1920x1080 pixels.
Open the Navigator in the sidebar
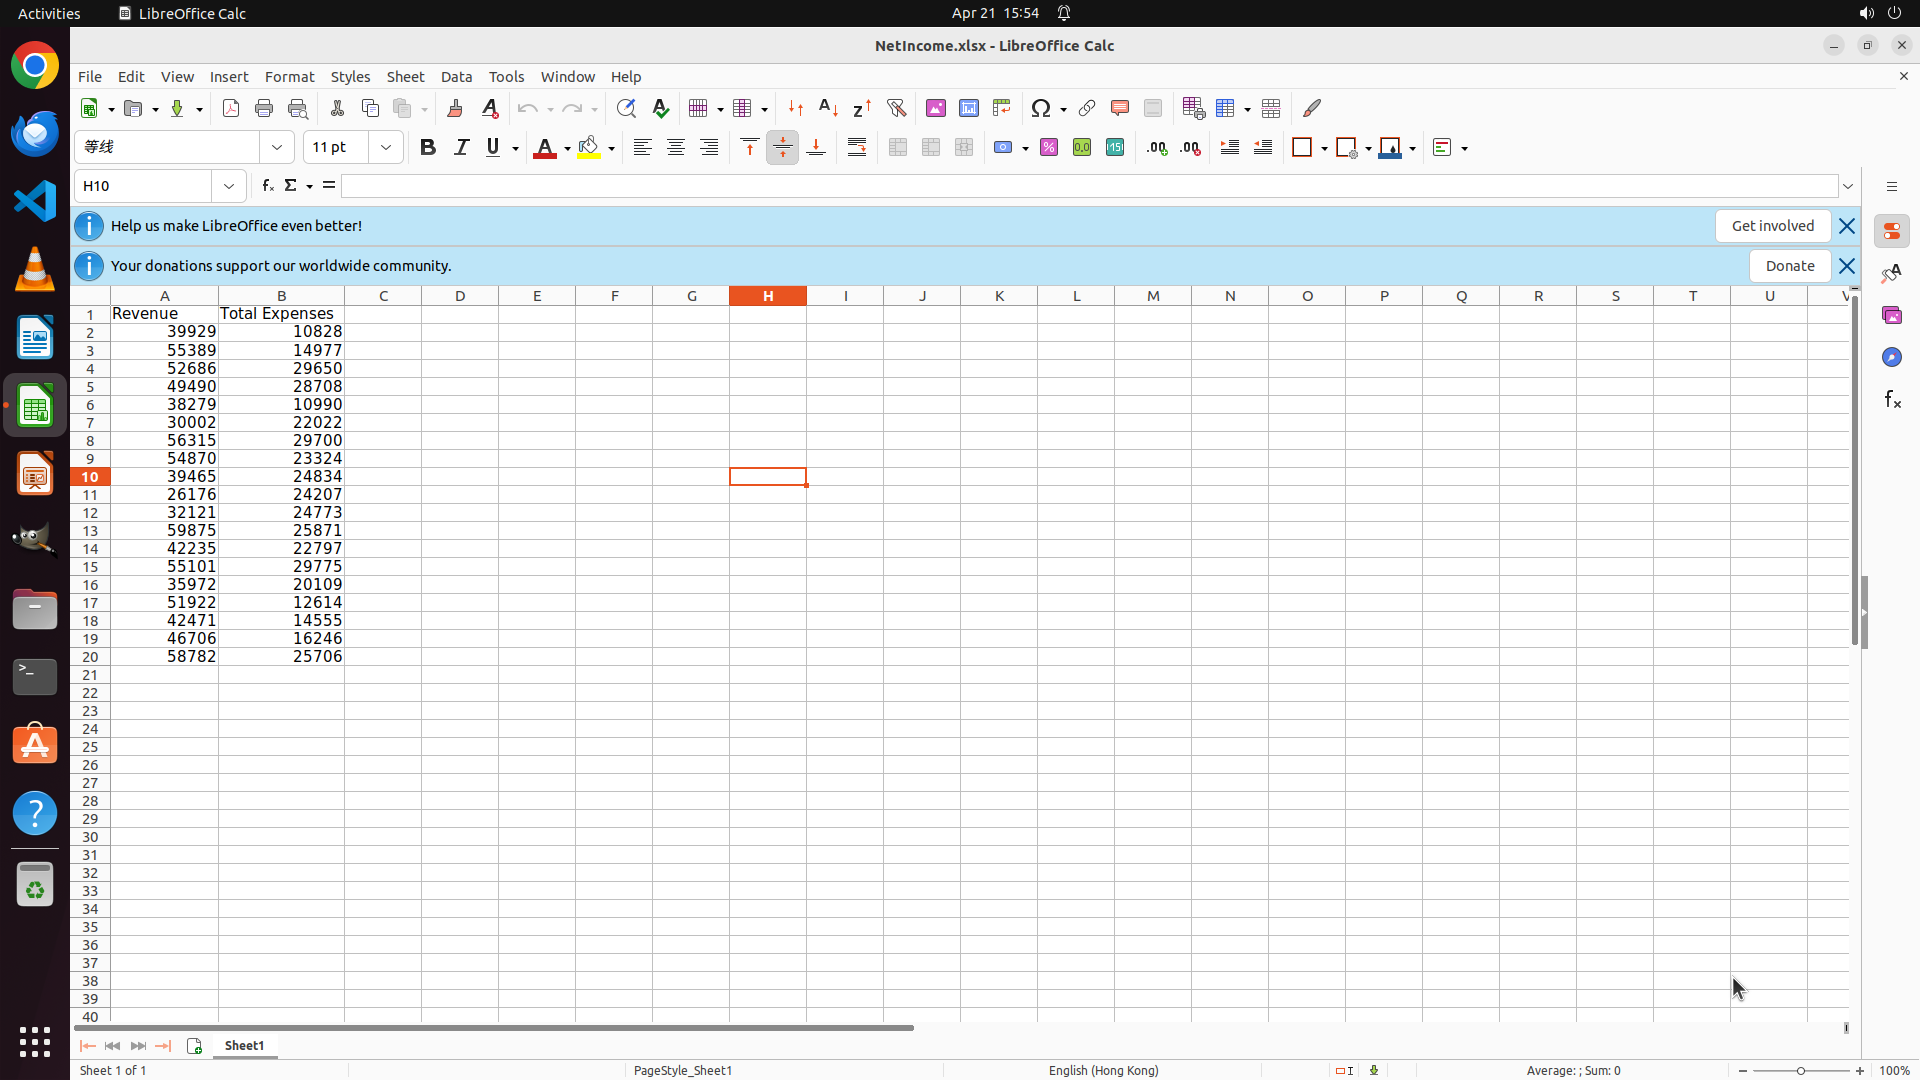1891,357
